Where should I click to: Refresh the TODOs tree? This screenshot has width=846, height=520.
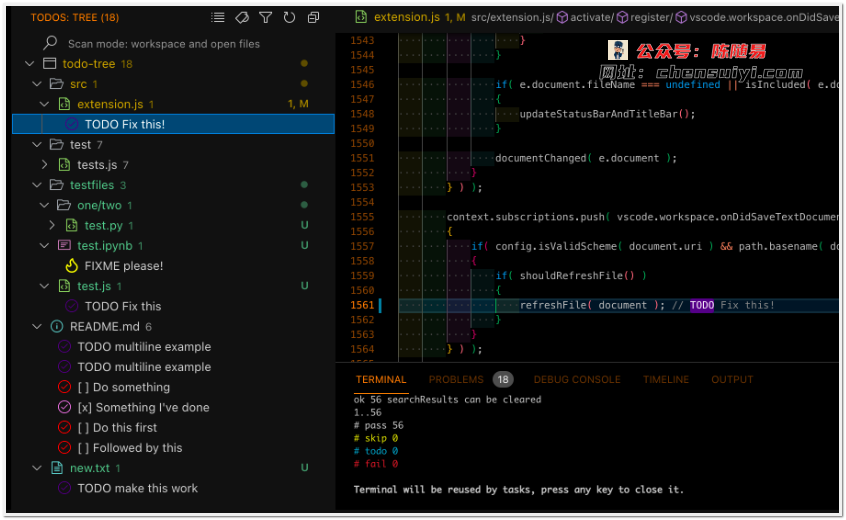[x=289, y=18]
